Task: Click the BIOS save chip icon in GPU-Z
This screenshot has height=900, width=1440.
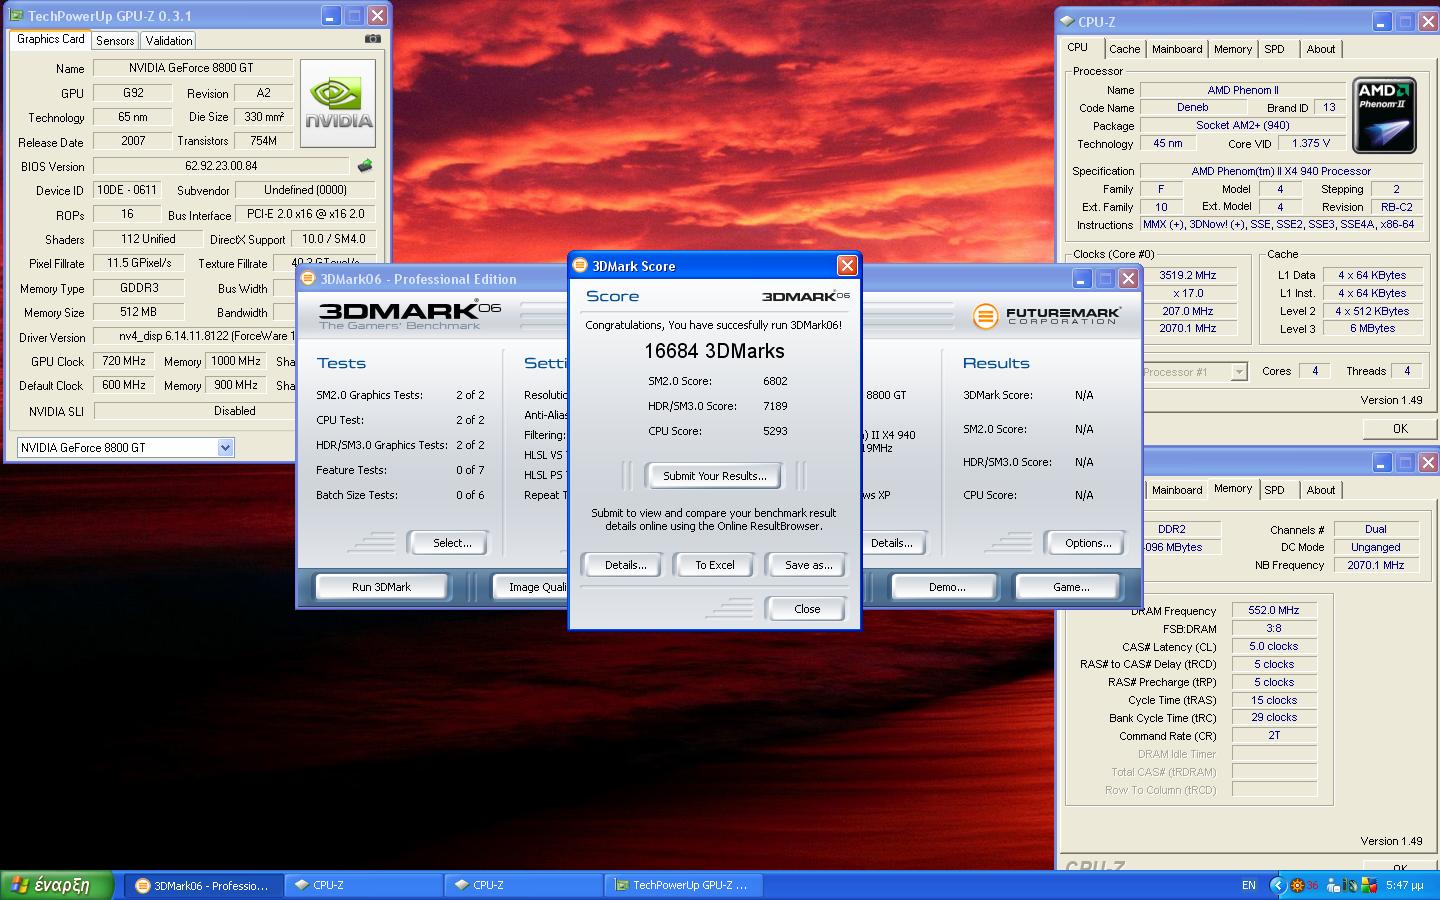Action: tap(365, 166)
